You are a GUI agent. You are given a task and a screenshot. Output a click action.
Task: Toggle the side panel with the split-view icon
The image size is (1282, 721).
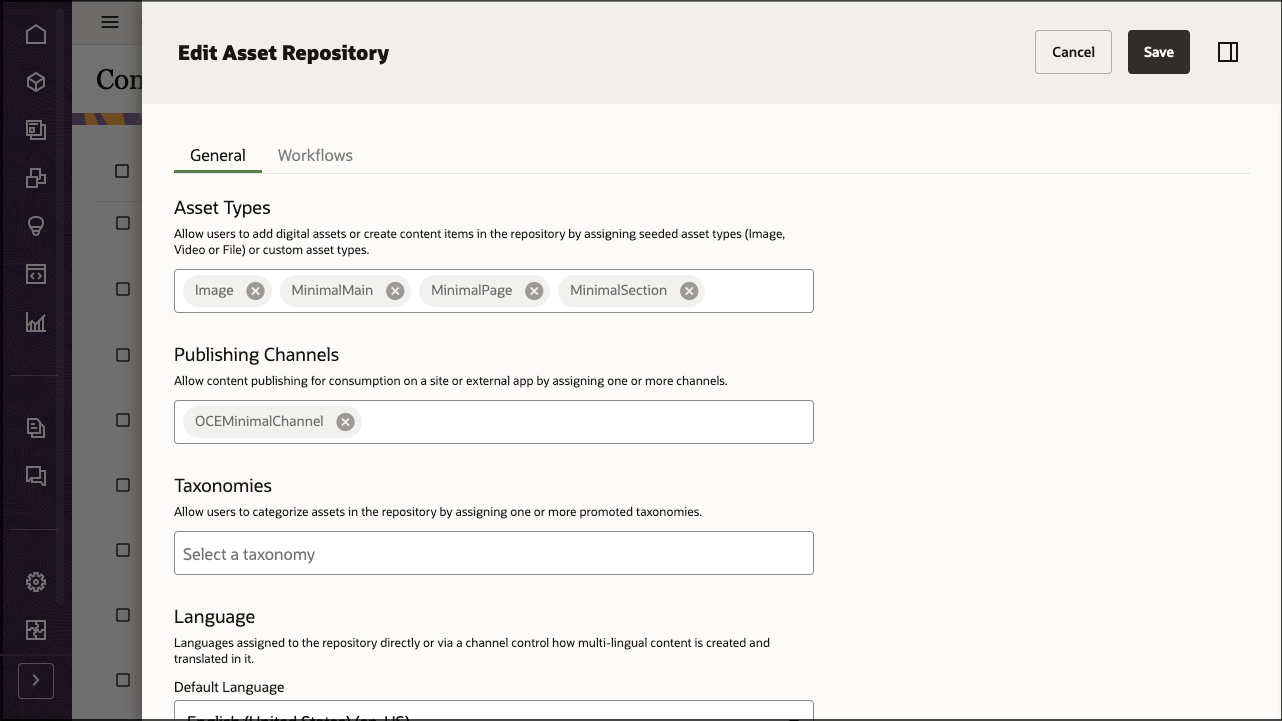1228,51
